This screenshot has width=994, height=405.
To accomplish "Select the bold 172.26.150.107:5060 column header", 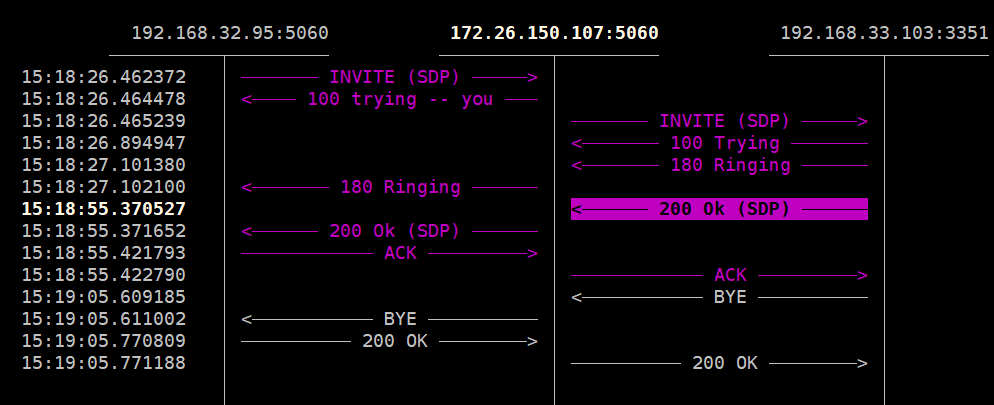I will click(554, 33).
